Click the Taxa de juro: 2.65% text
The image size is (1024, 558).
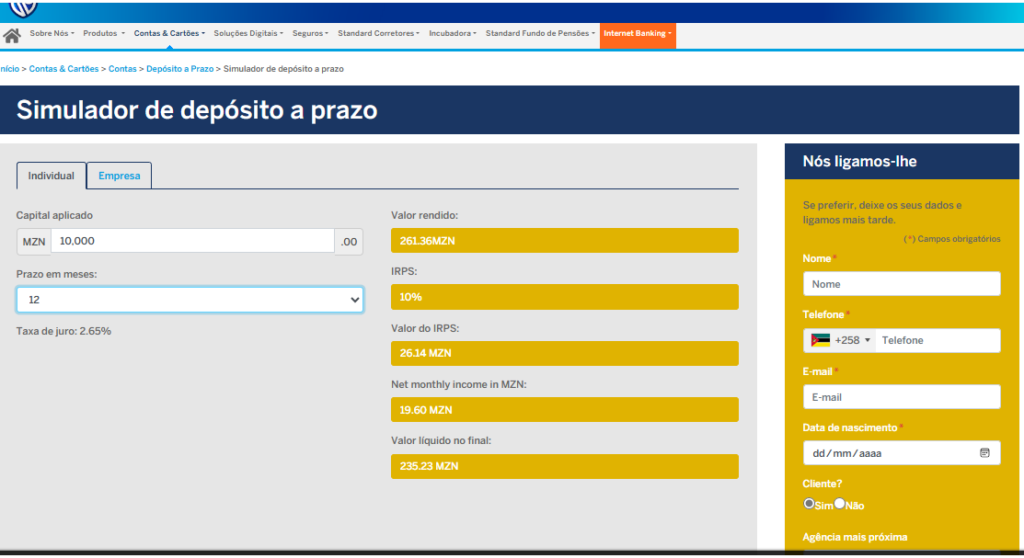click(x=63, y=331)
